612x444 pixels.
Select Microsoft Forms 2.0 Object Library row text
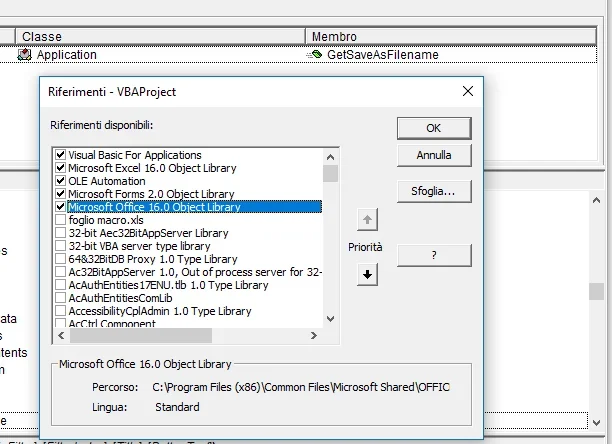point(151,194)
